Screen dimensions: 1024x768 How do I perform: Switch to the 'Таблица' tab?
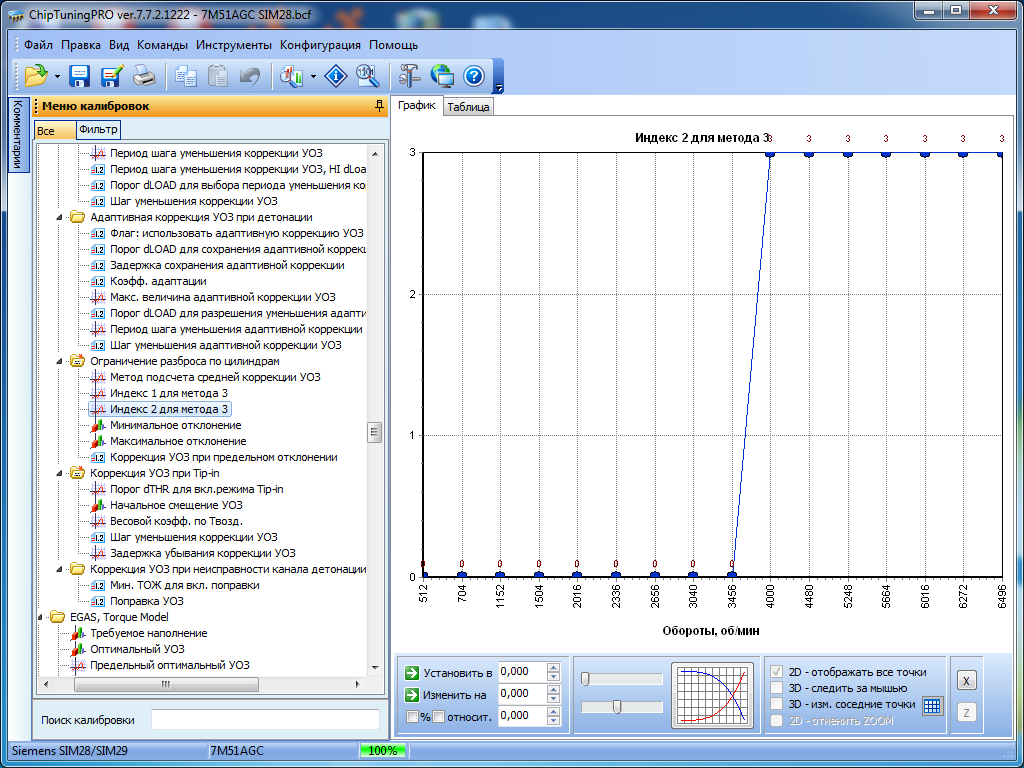tap(468, 107)
